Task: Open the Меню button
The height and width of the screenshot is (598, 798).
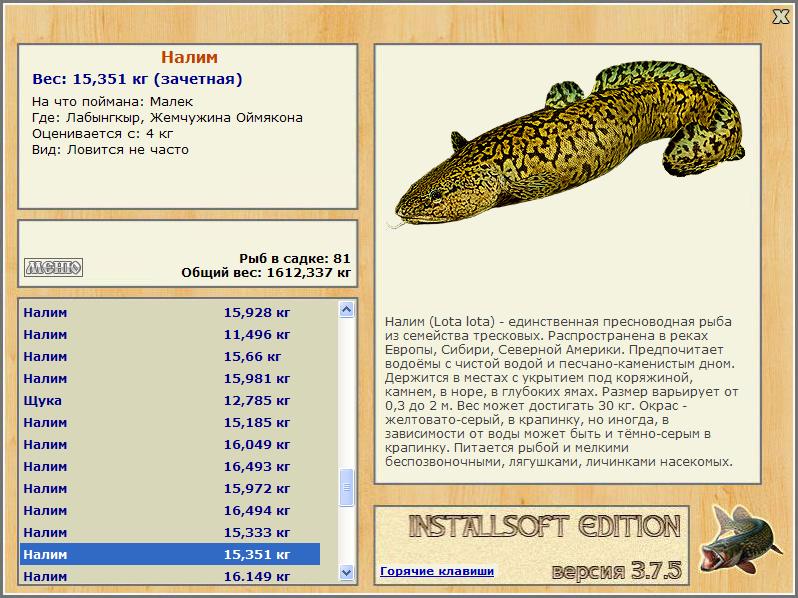Action: (53, 267)
